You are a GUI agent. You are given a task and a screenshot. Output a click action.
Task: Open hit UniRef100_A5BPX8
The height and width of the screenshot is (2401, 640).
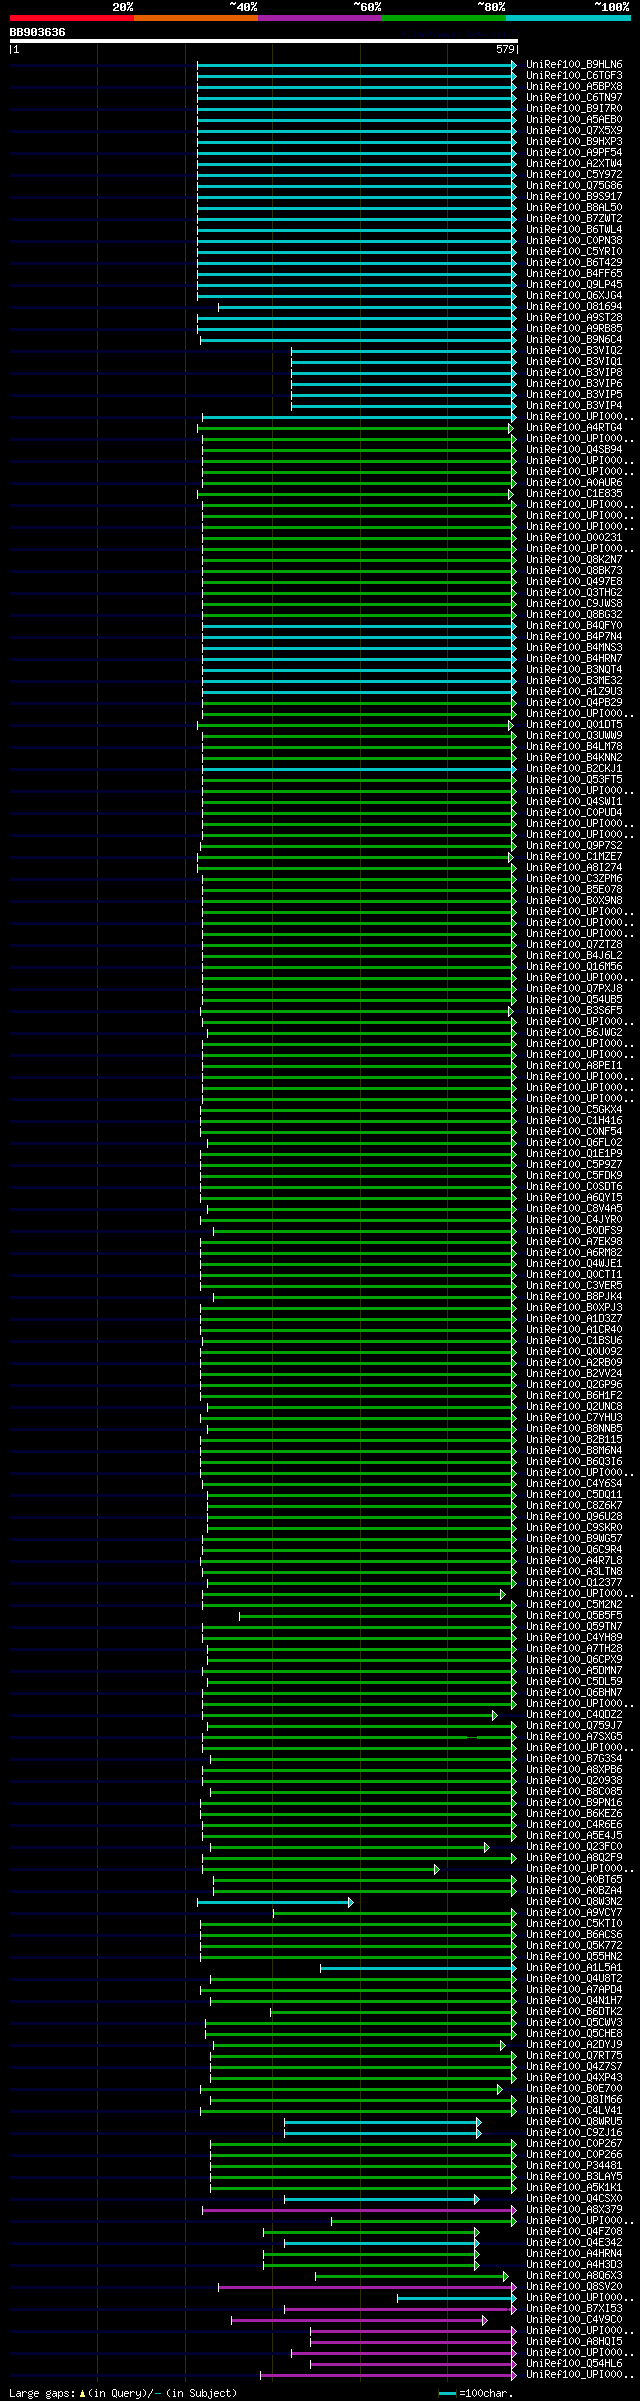pyautogui.click(x=574, y=87)
